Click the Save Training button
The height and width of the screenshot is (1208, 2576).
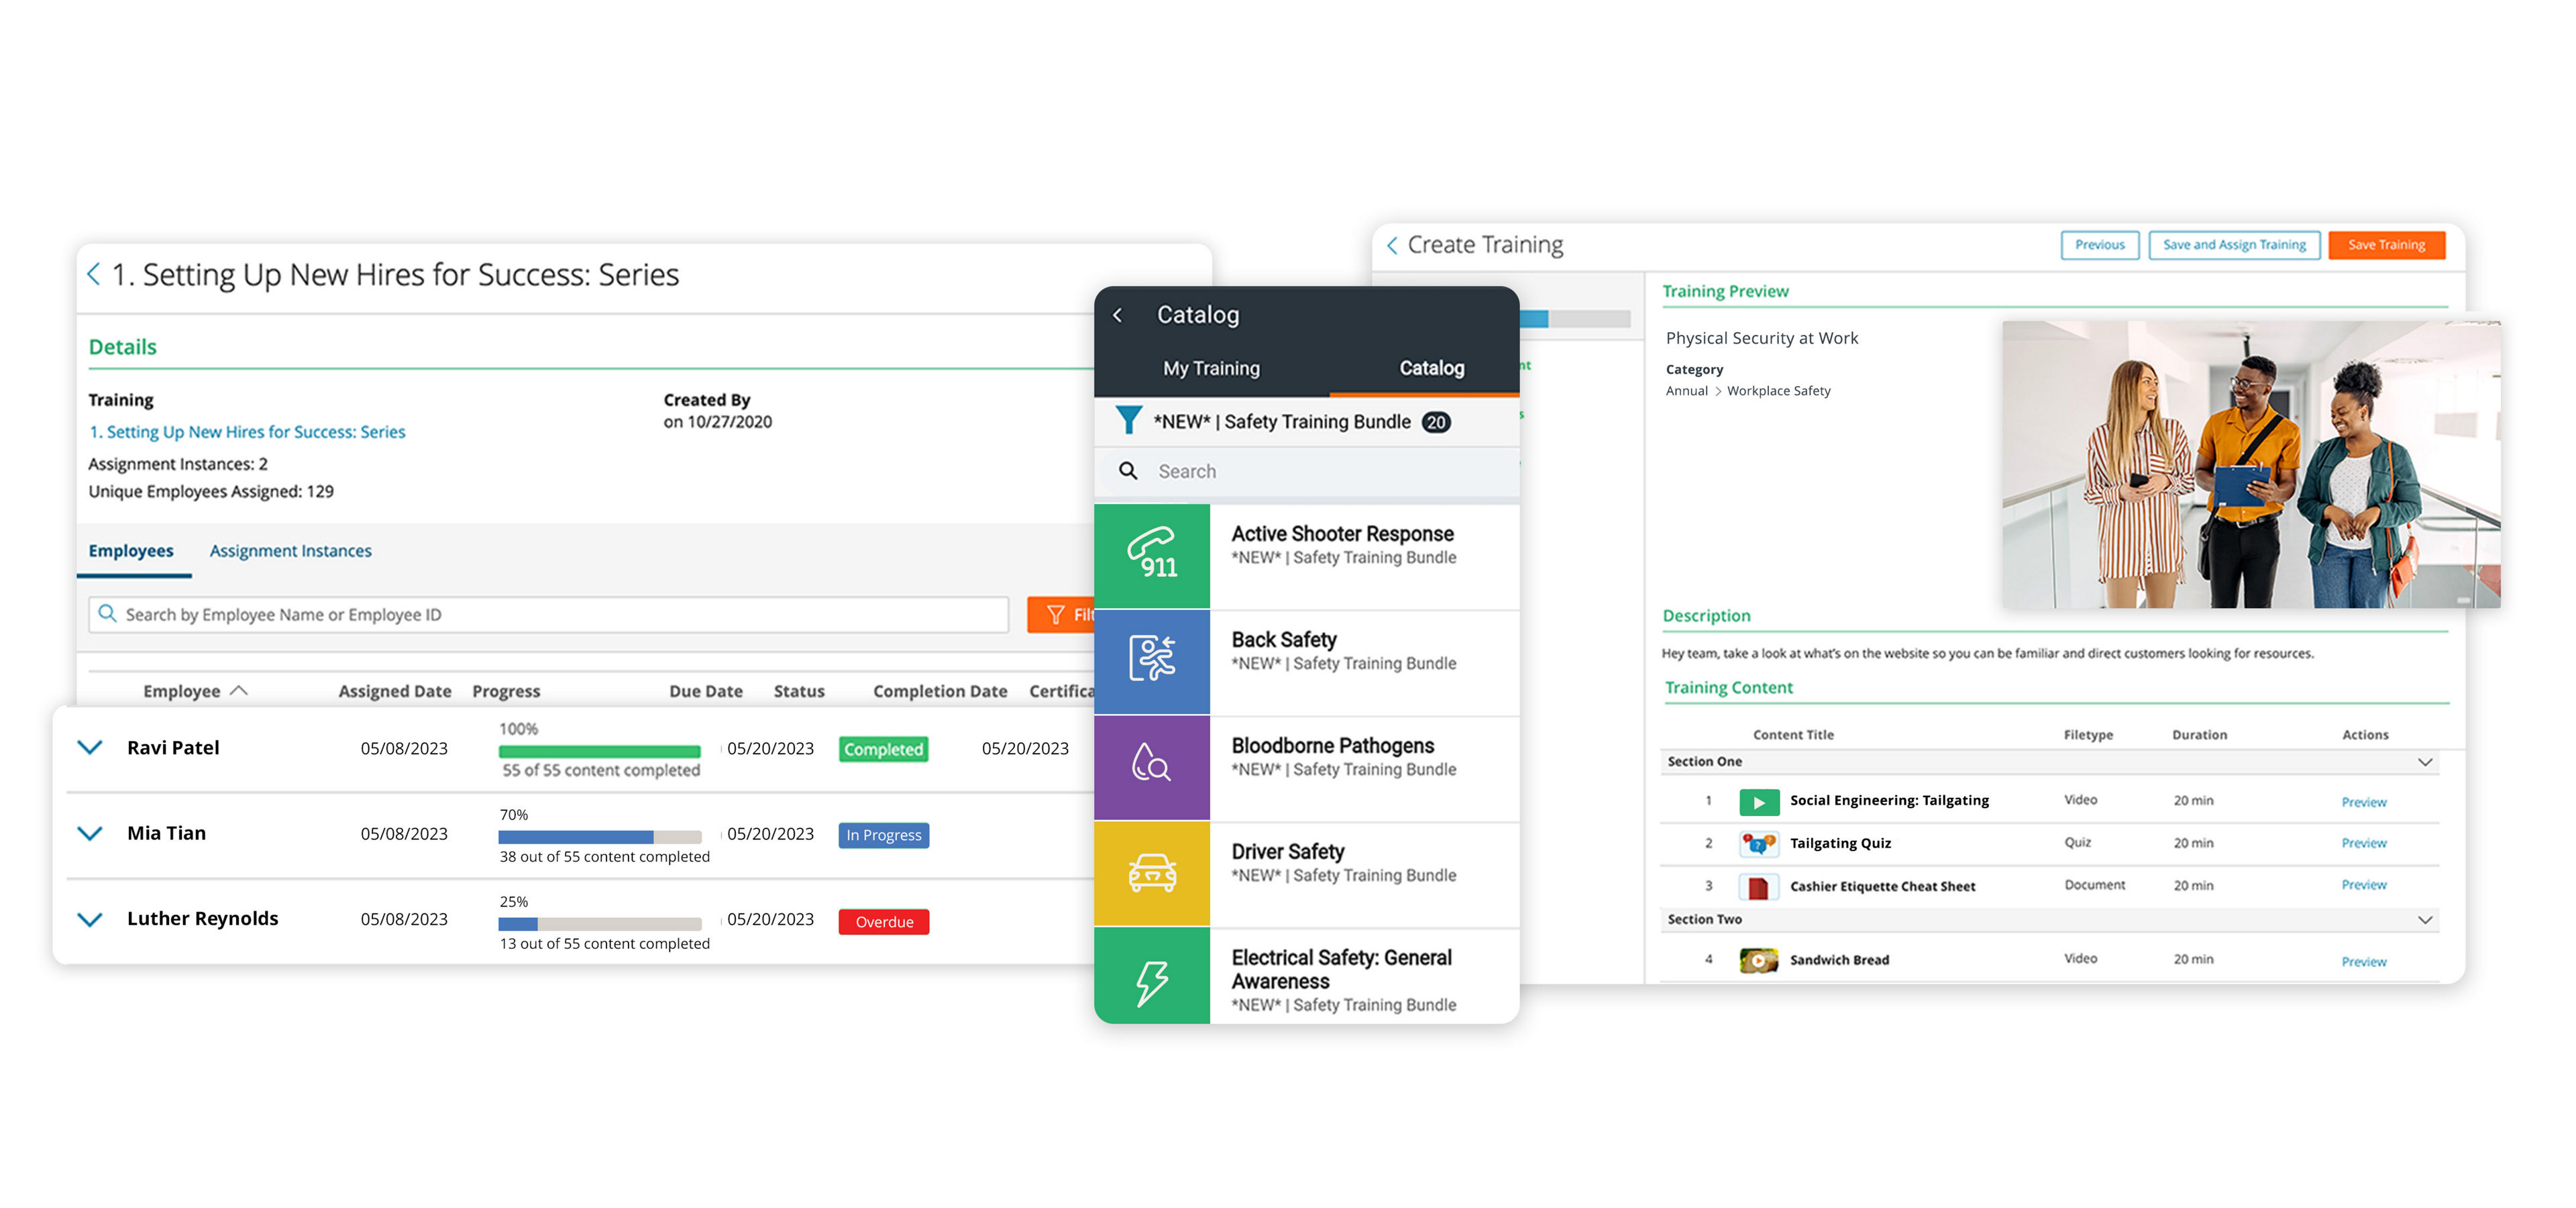2386,245
